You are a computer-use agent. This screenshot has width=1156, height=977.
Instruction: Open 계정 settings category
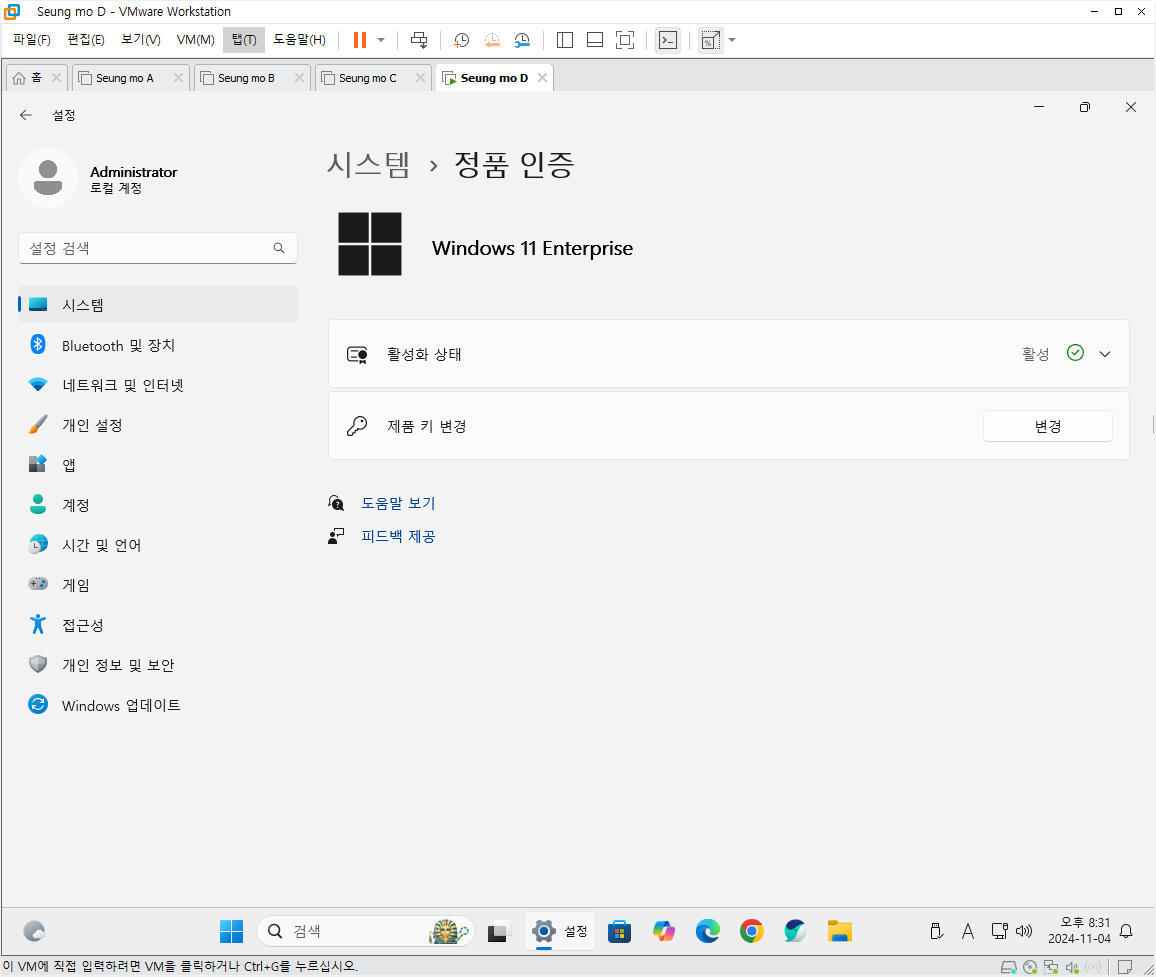[158, 505]
